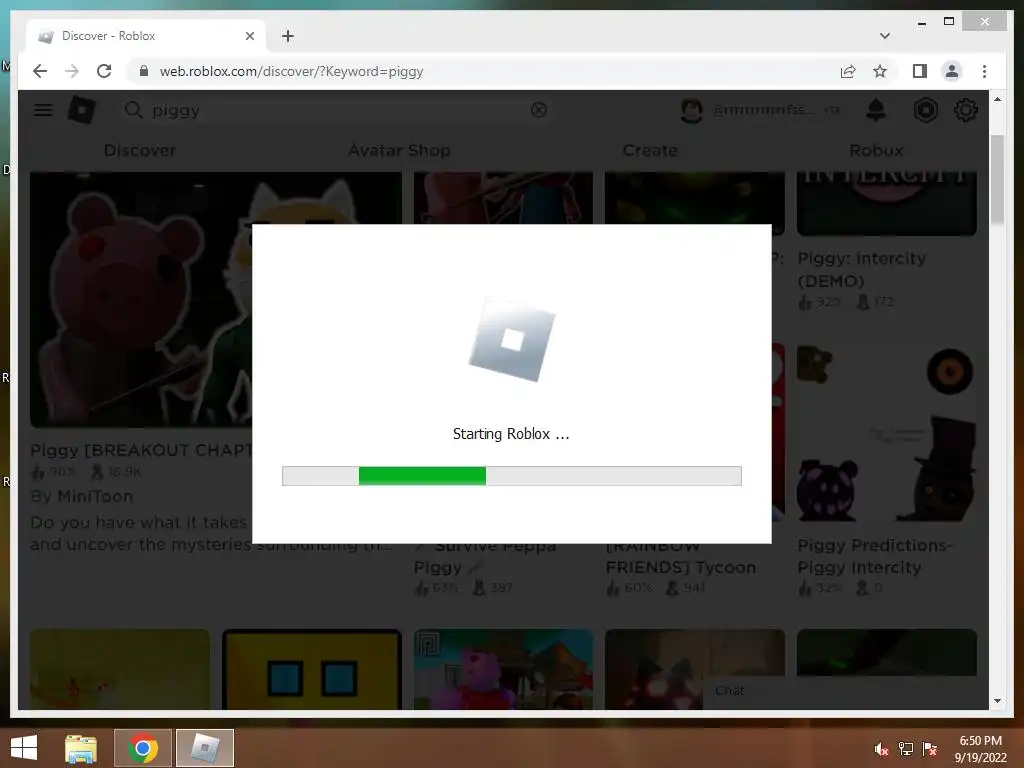Open Action Center flag tray icon
The height and width of the screenshot is (768, 1024).
coord(929,749)
